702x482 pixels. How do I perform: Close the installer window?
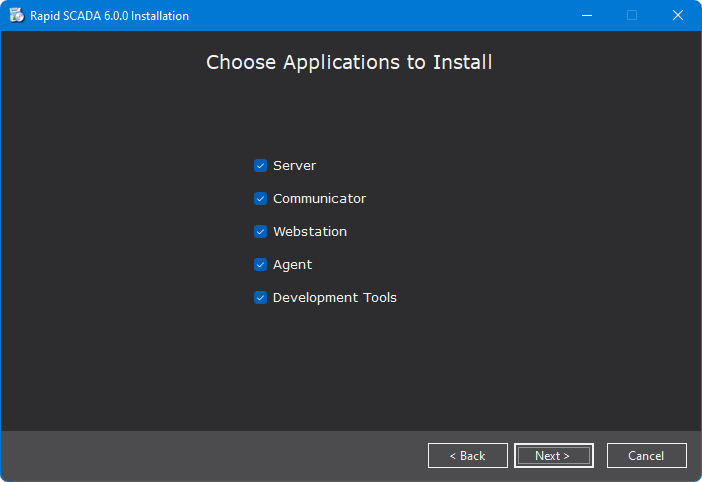678,16
